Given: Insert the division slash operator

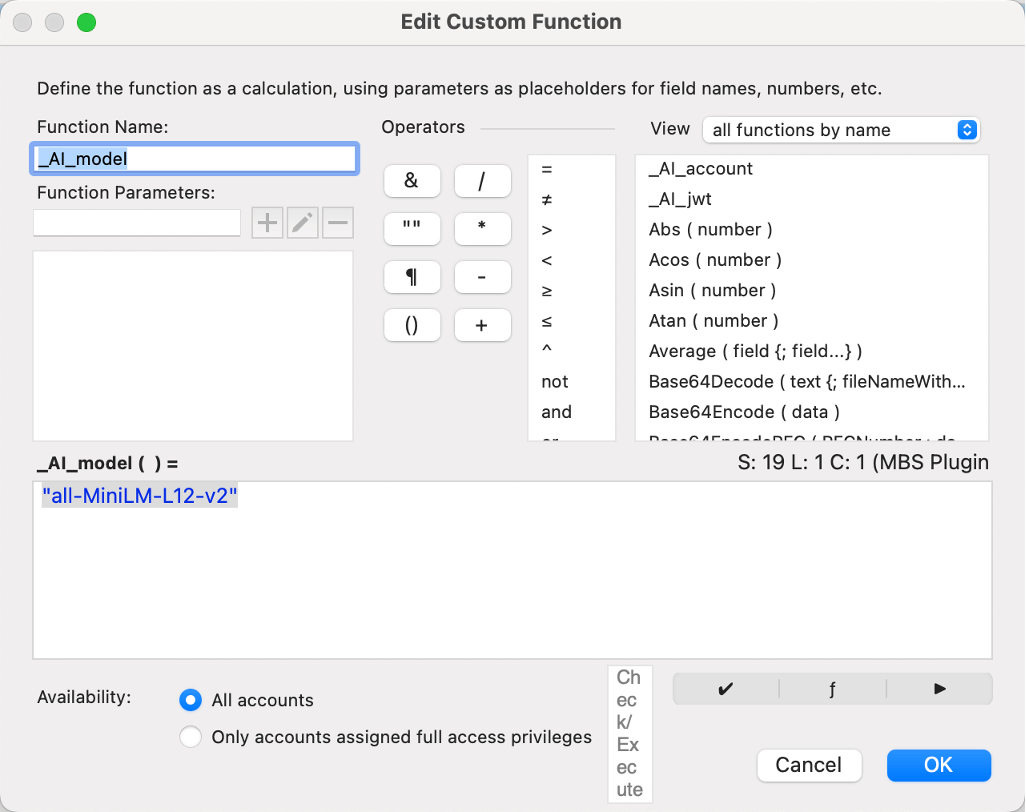Looking at the screenshot, I should pos(482,181).
